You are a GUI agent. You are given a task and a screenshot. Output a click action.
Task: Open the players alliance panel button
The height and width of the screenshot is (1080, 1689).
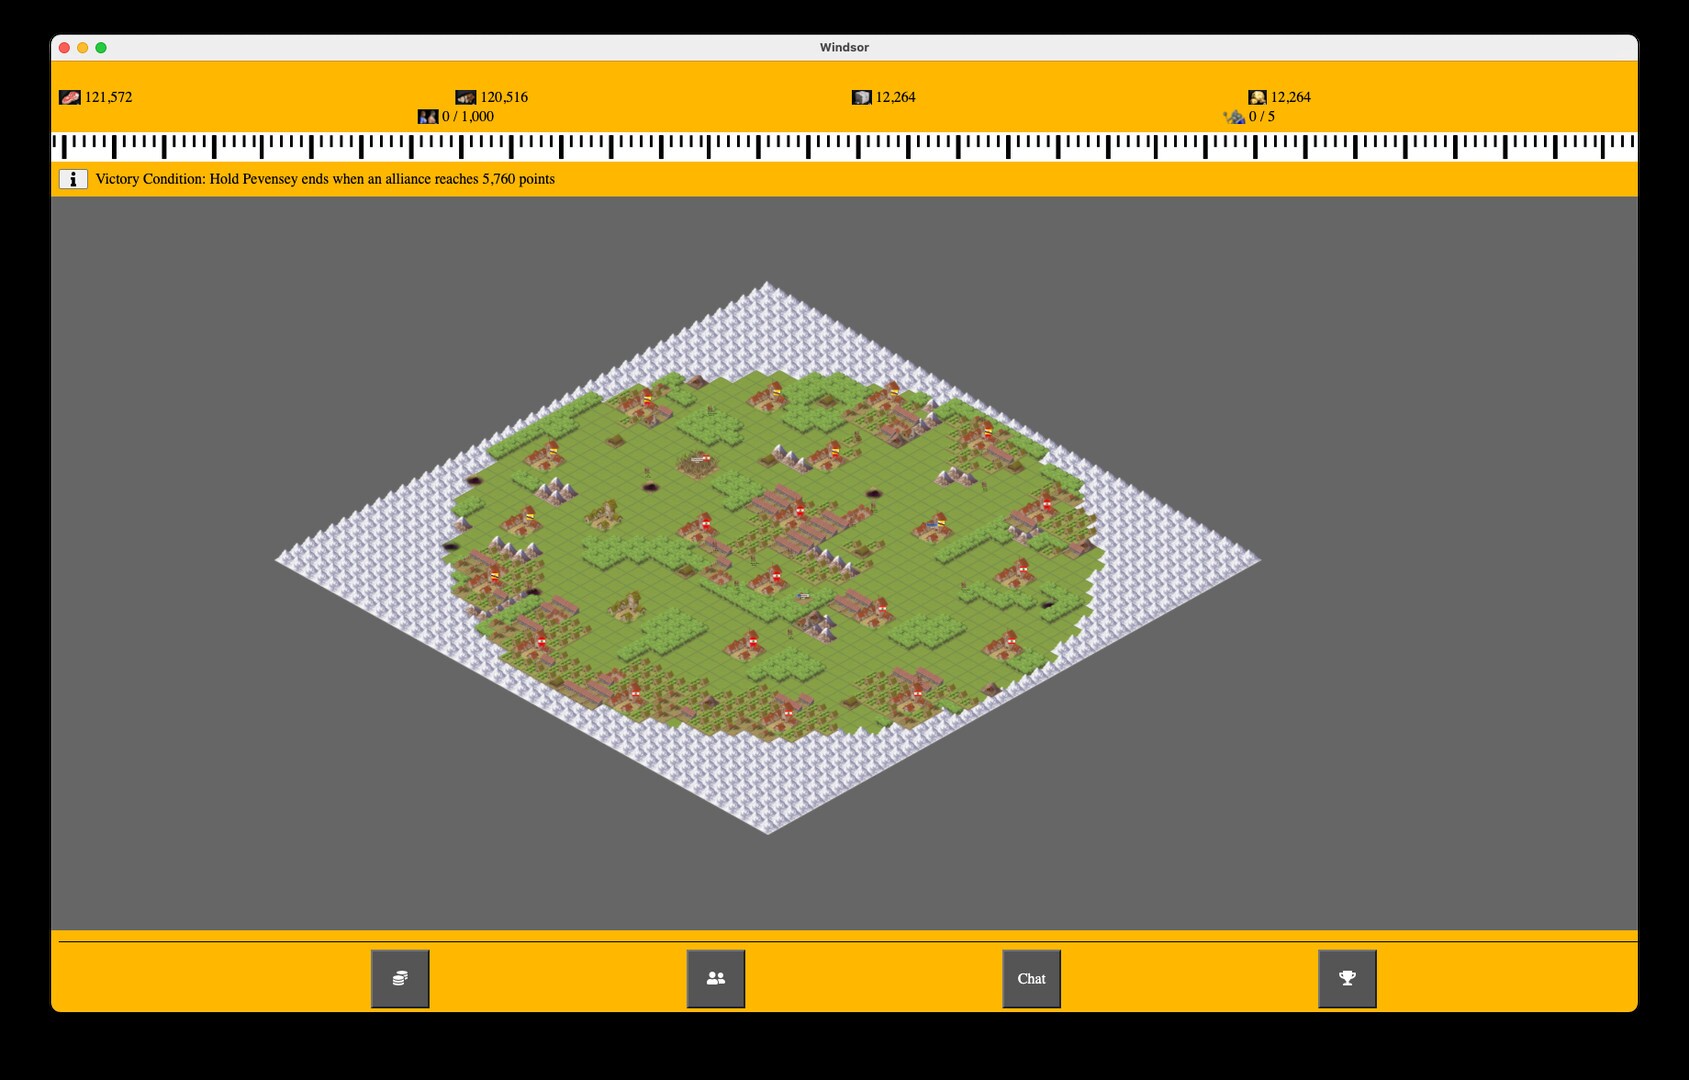(716, 978)
